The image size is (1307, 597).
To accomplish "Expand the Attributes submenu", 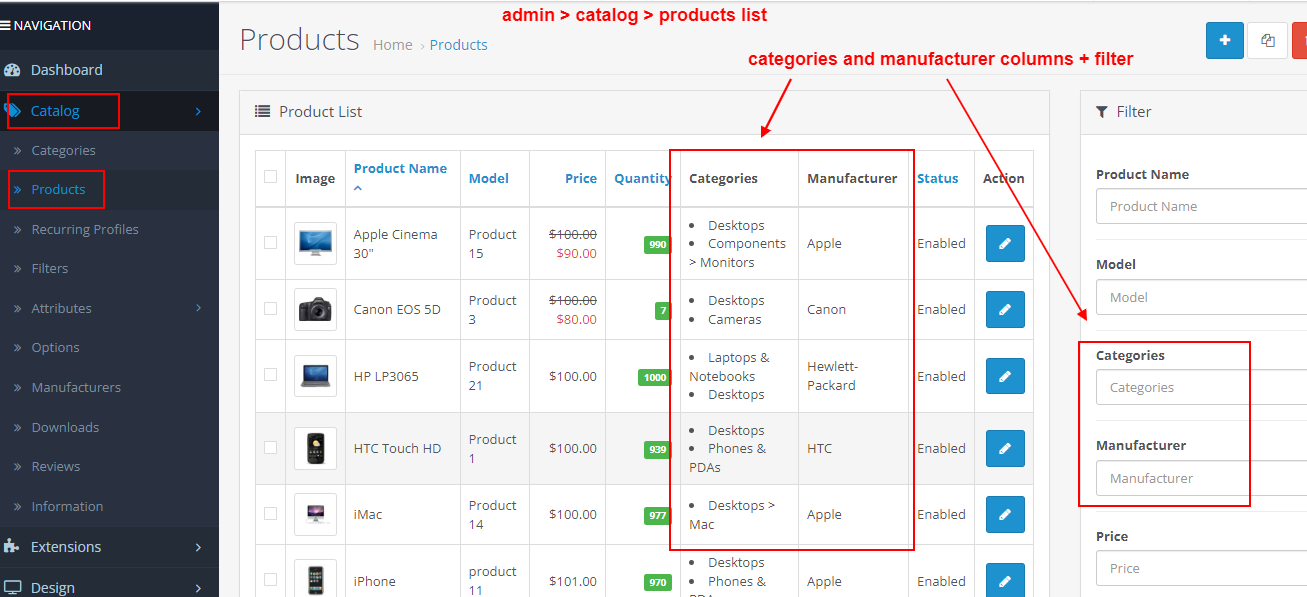I will click(x=62, y=308).
